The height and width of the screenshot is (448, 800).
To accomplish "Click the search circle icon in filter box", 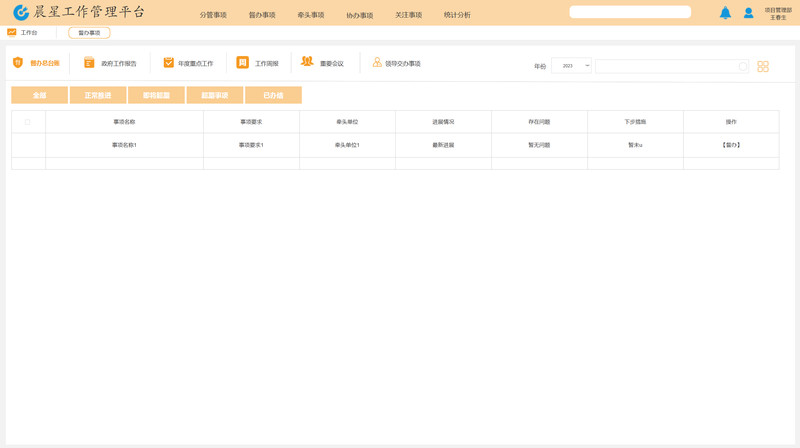I will (743, 66).
